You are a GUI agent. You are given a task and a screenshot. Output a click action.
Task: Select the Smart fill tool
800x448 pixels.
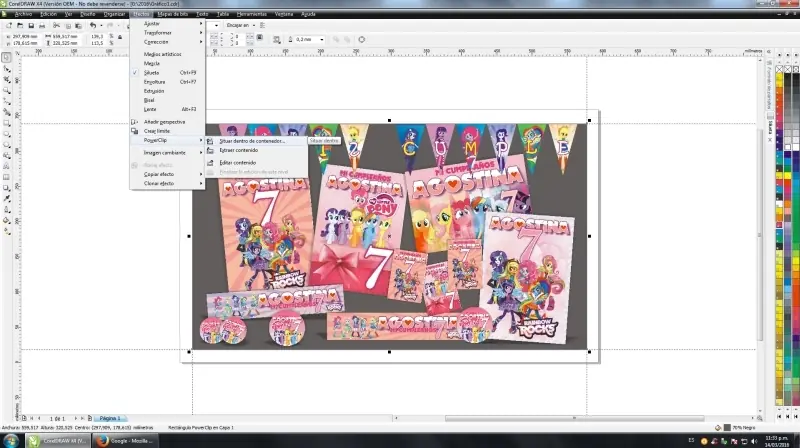(7, 112)
